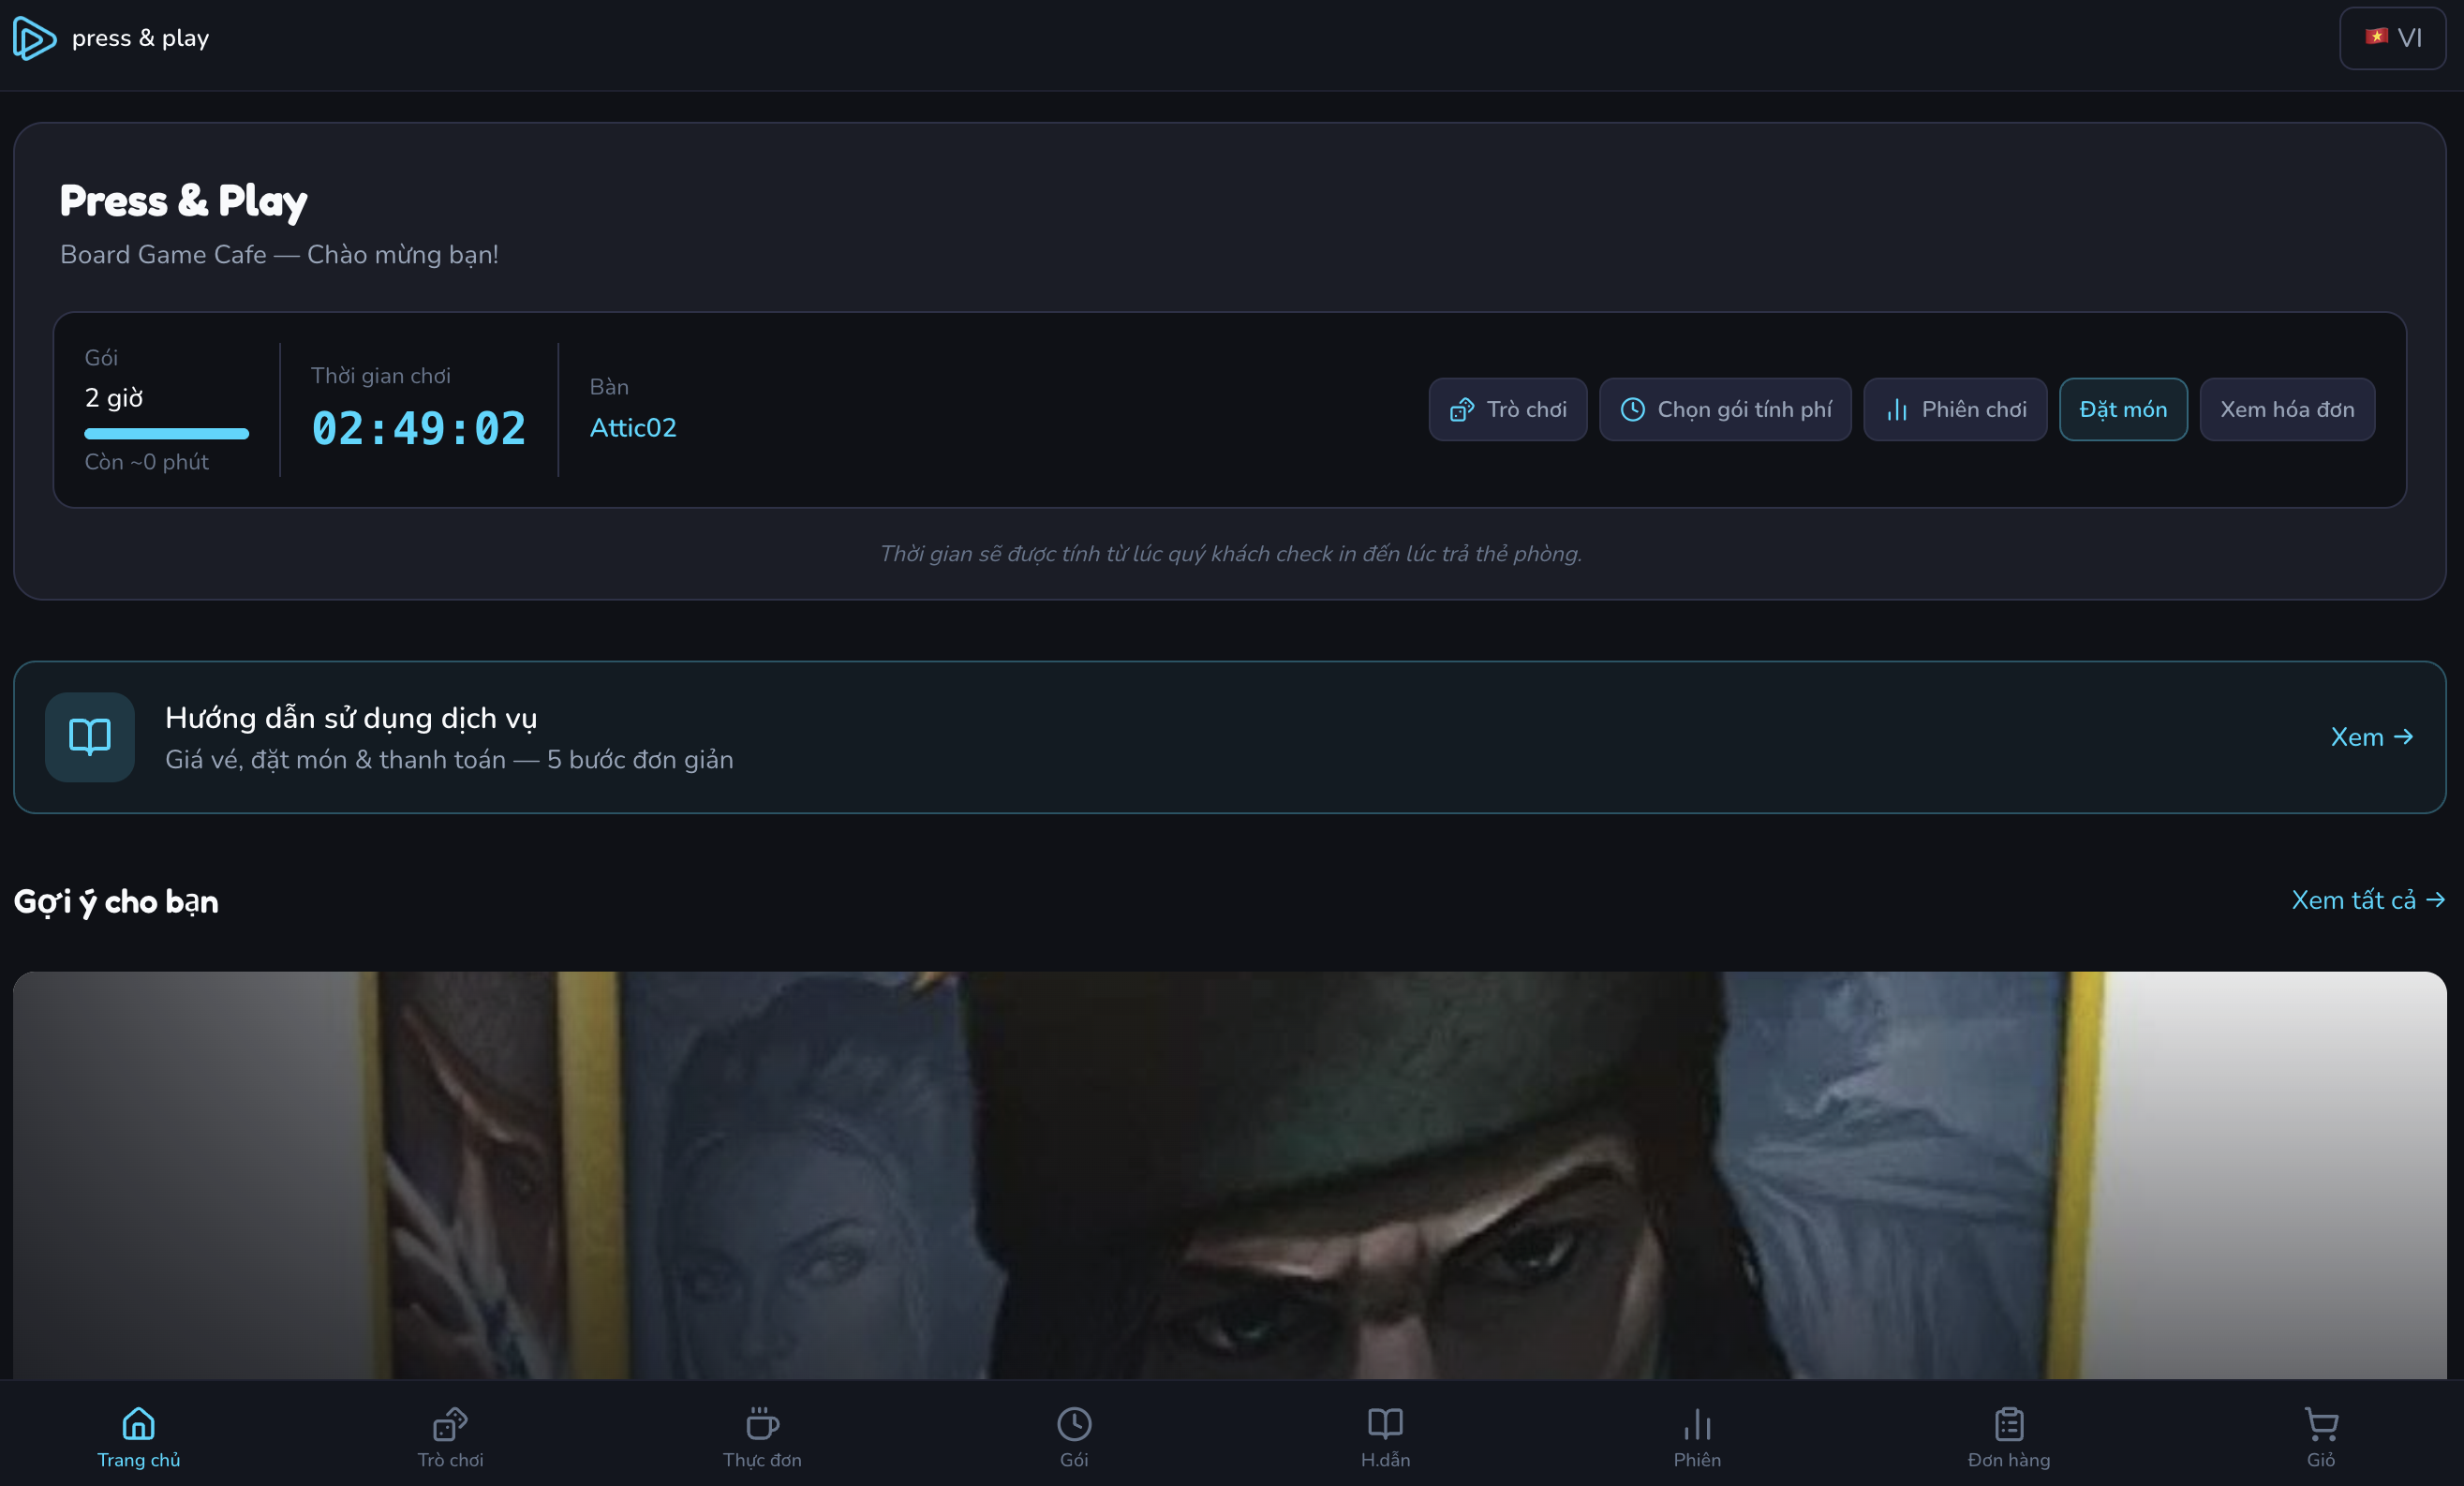Screen dimensions: 2464x1486
Task: Open the Phiên bar chart icon
Action: click(1697, 1423)
